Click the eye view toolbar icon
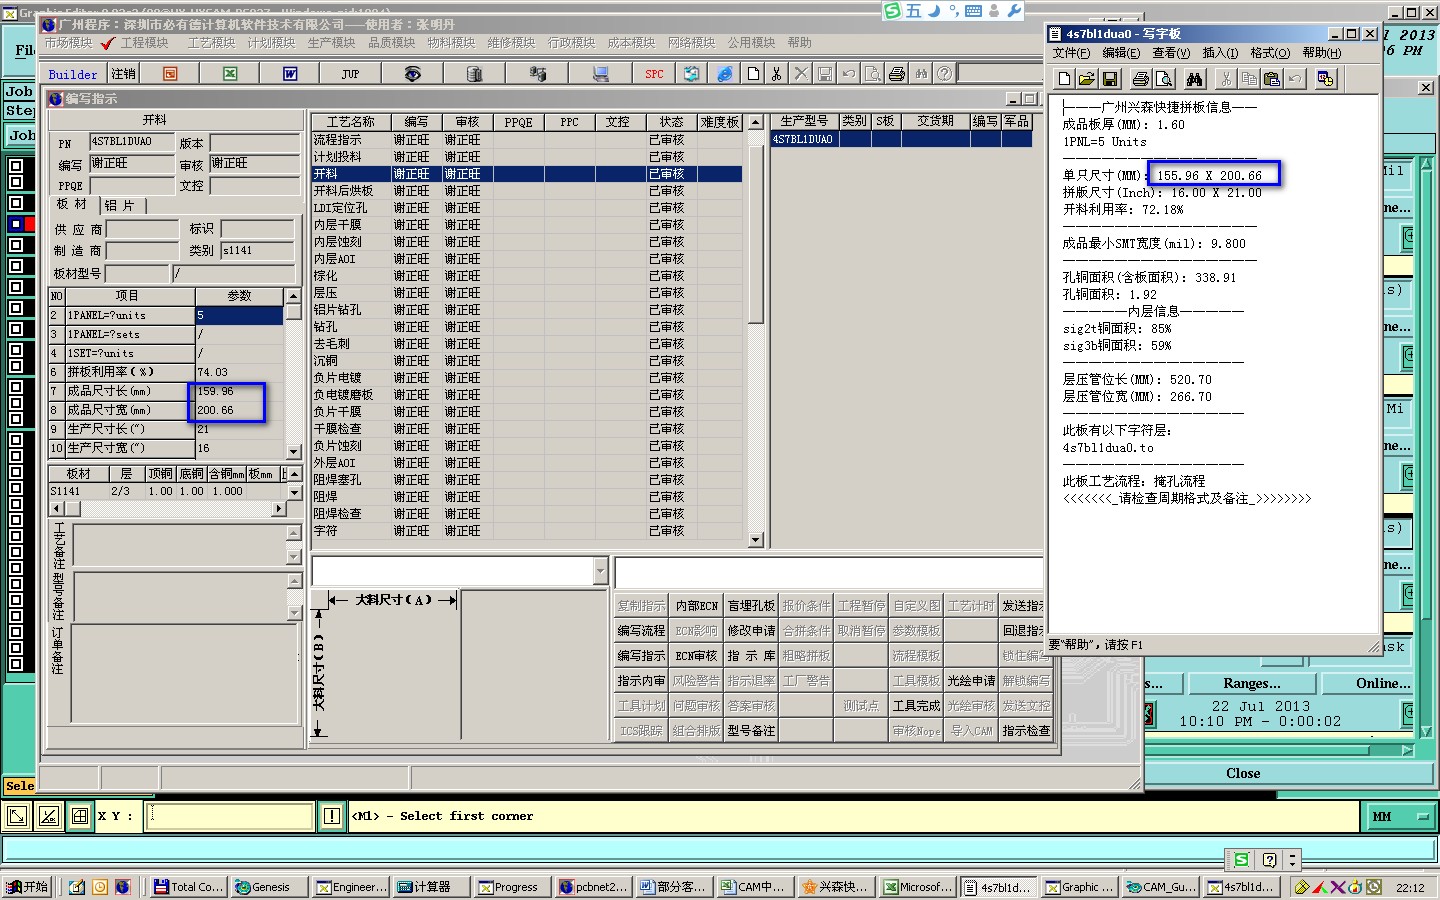The width and height of the screenshot is (1440, 900). [412, 74]
